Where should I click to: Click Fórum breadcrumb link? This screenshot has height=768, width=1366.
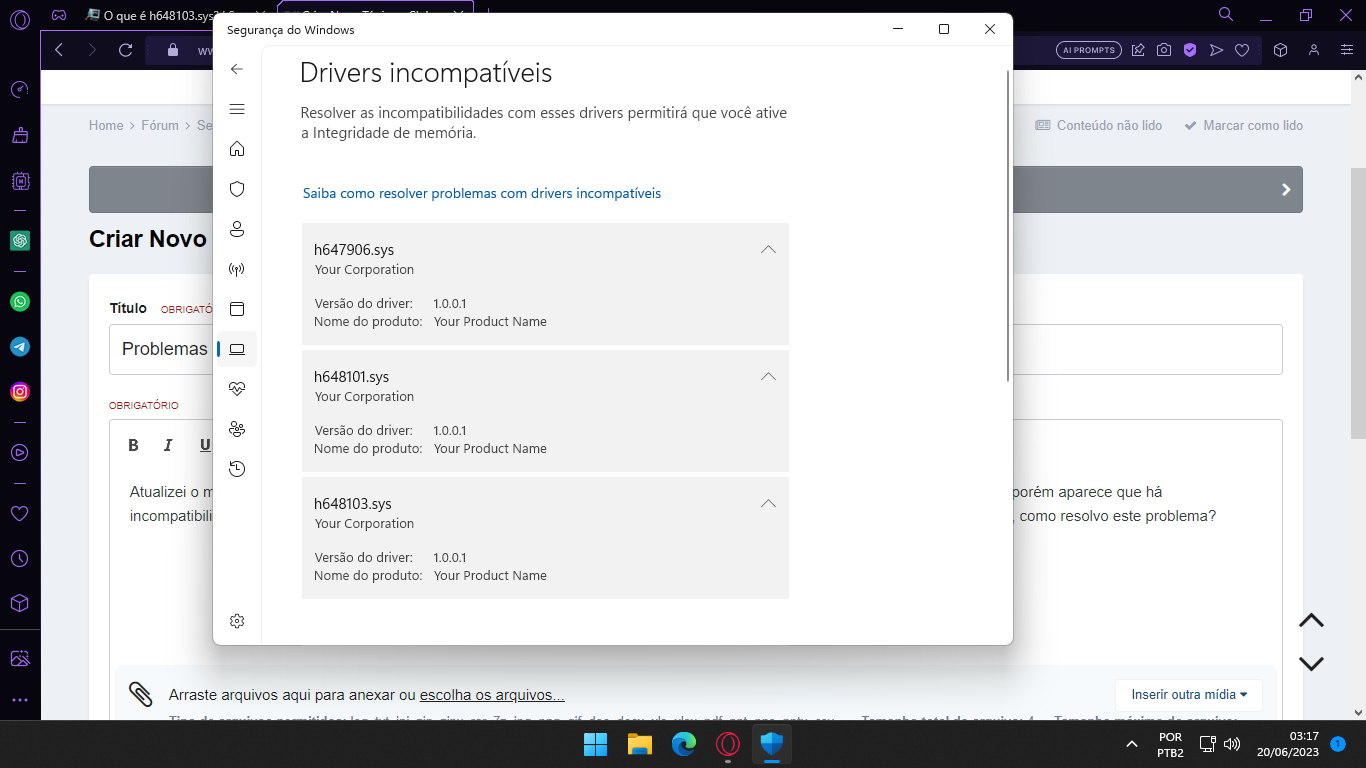coord(160,126)
